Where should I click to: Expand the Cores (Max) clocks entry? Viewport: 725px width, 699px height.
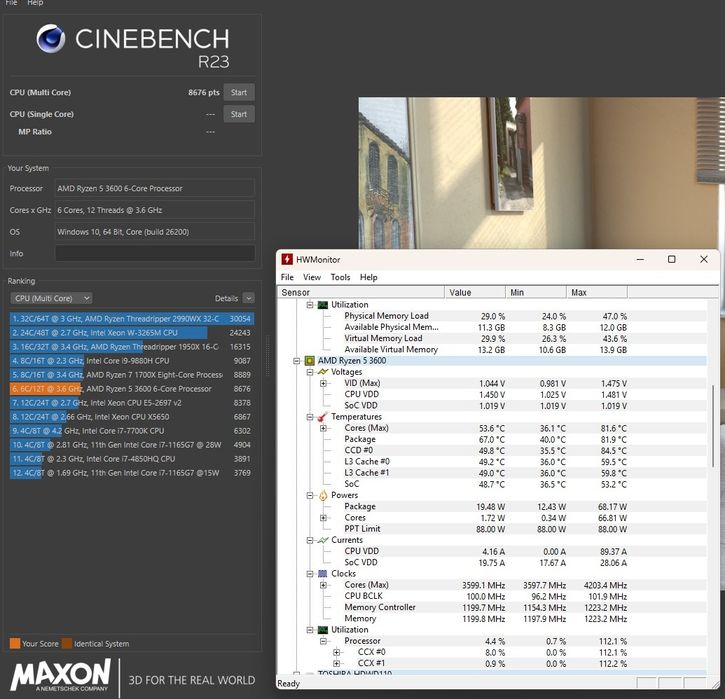323,585
